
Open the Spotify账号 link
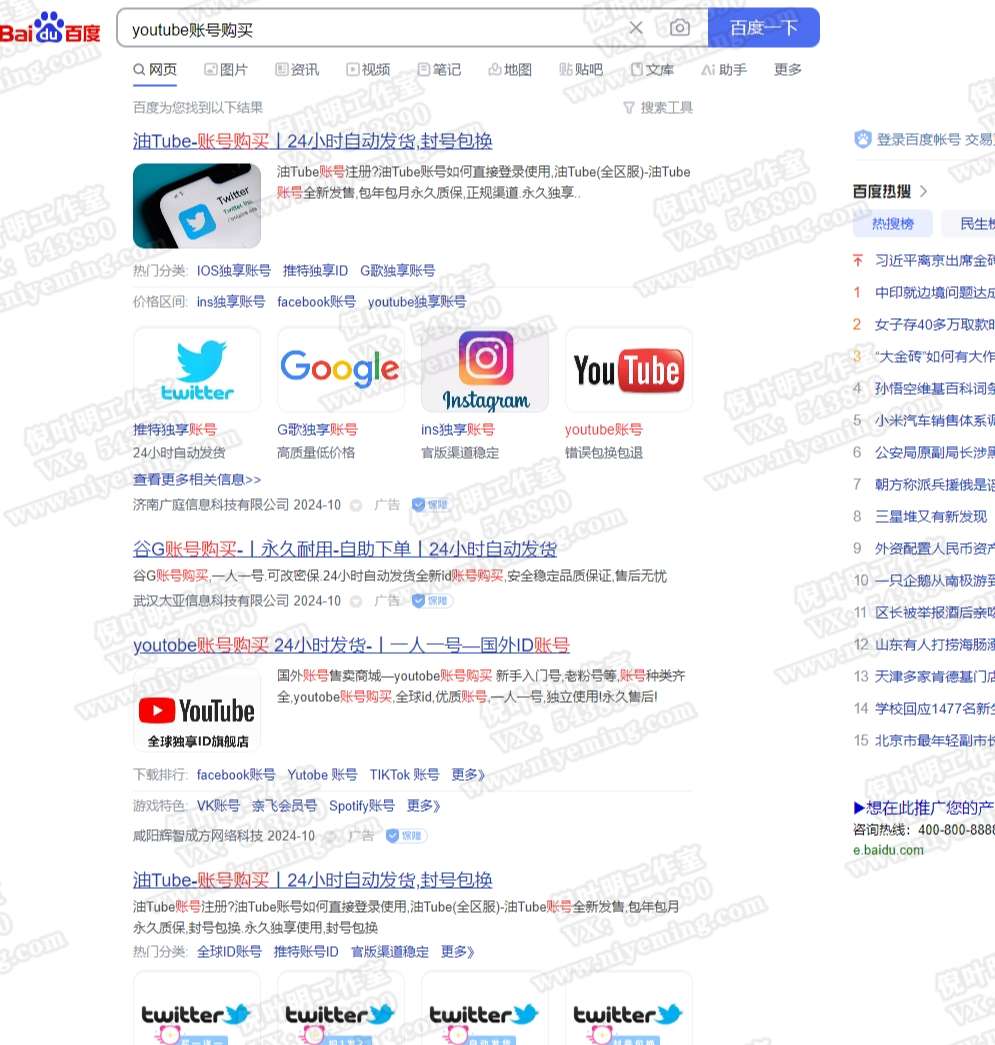click(x=362, y=806)
